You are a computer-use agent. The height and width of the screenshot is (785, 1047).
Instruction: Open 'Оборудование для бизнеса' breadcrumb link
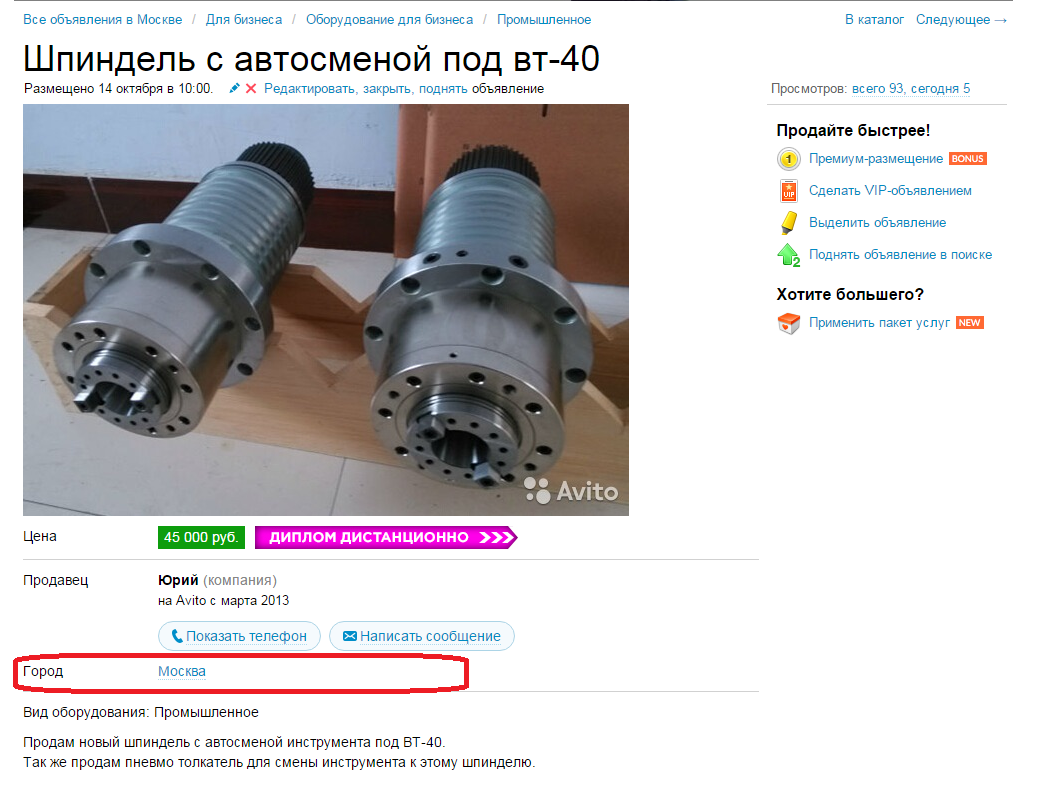[x=389, y=19]
